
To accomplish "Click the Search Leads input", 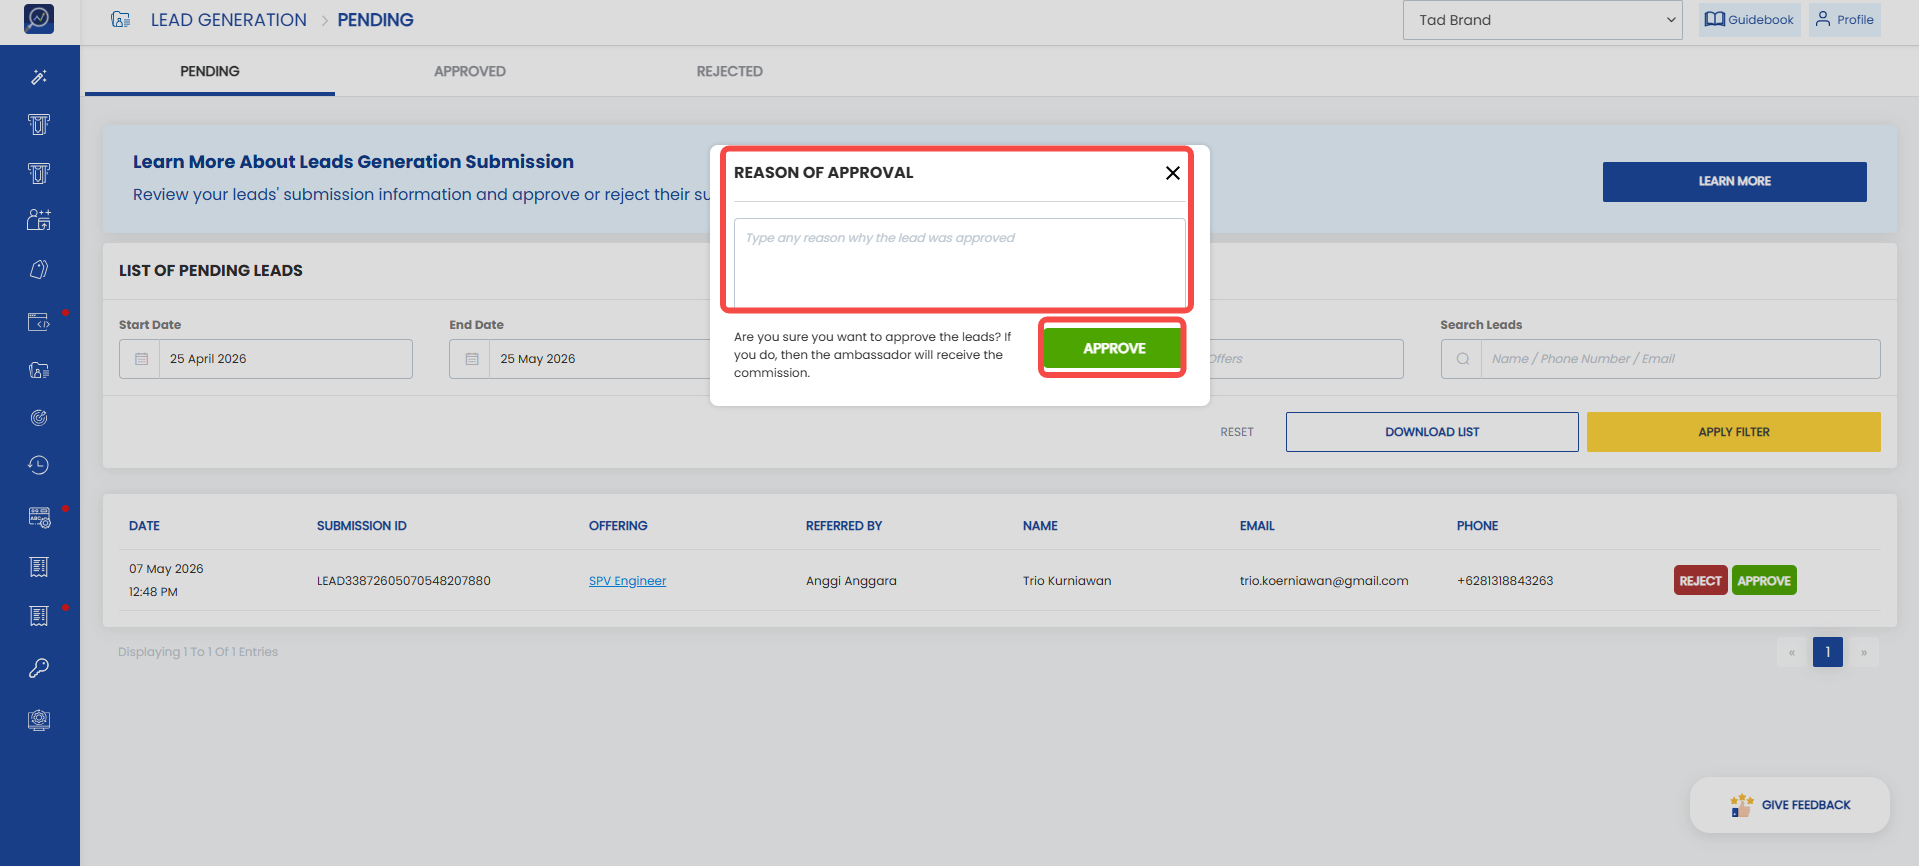I will tap(1660, 359).
